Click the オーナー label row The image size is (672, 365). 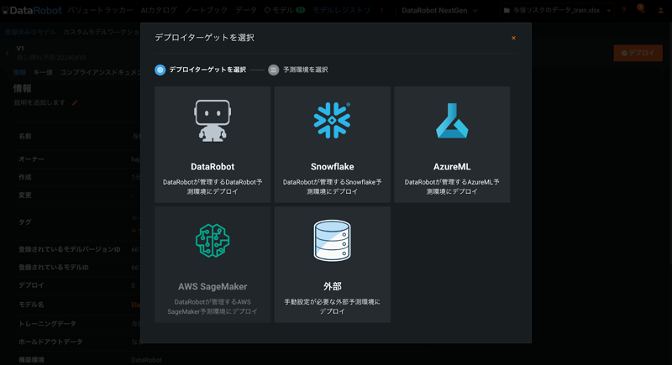[x=31, y=159]
